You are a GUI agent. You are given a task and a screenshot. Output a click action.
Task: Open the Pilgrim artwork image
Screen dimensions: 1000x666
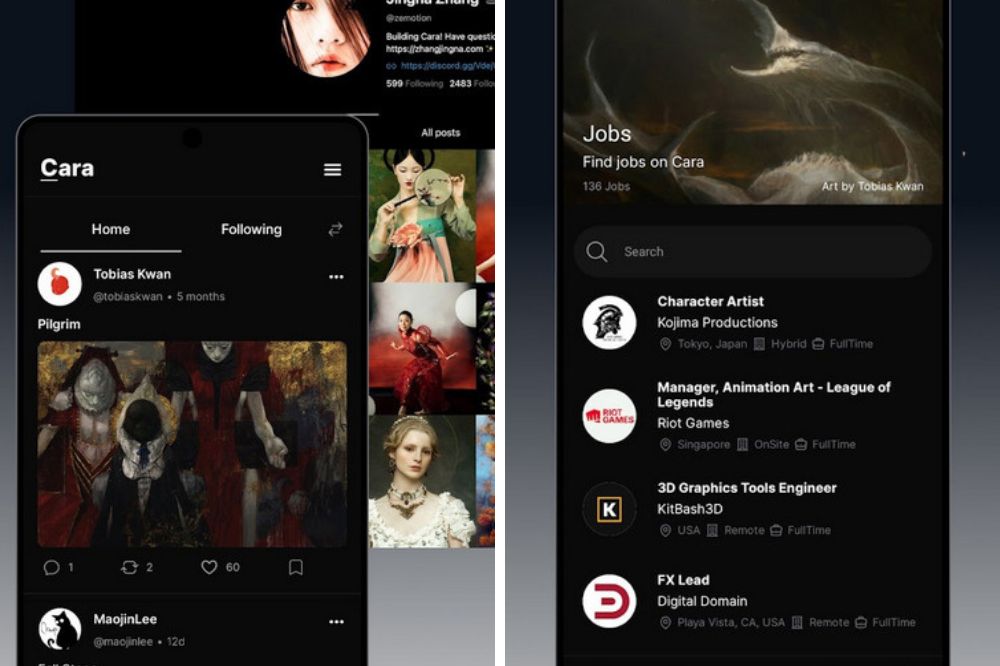point(192,444)
